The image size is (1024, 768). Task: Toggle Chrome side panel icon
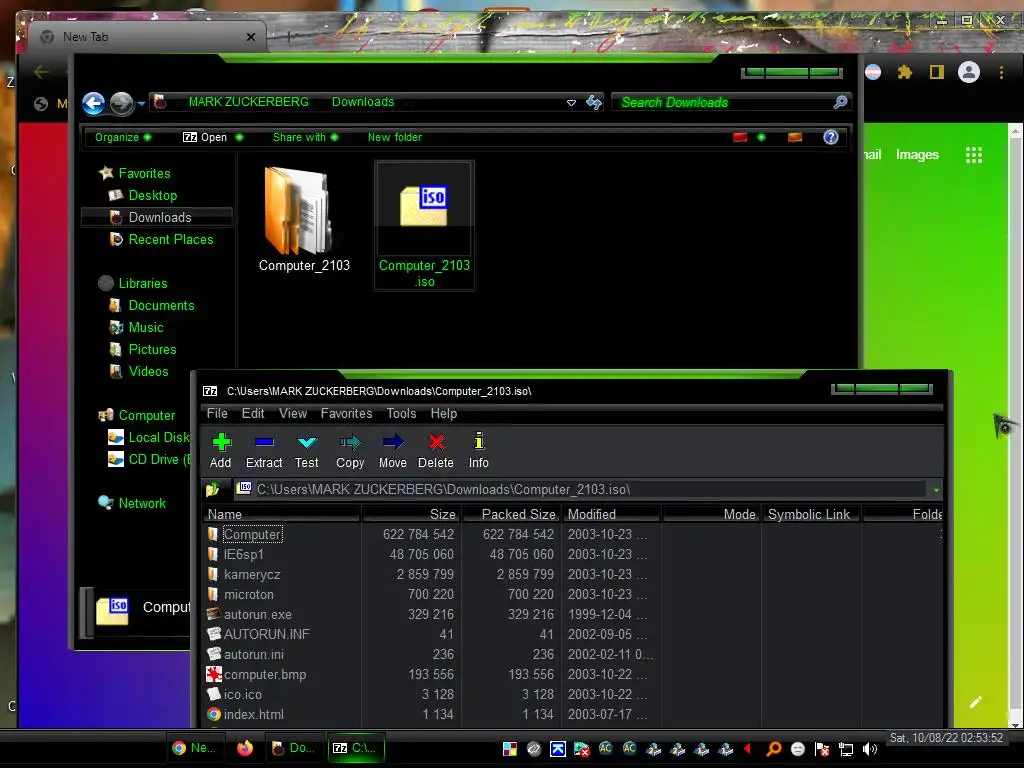(x=936, y=72)
